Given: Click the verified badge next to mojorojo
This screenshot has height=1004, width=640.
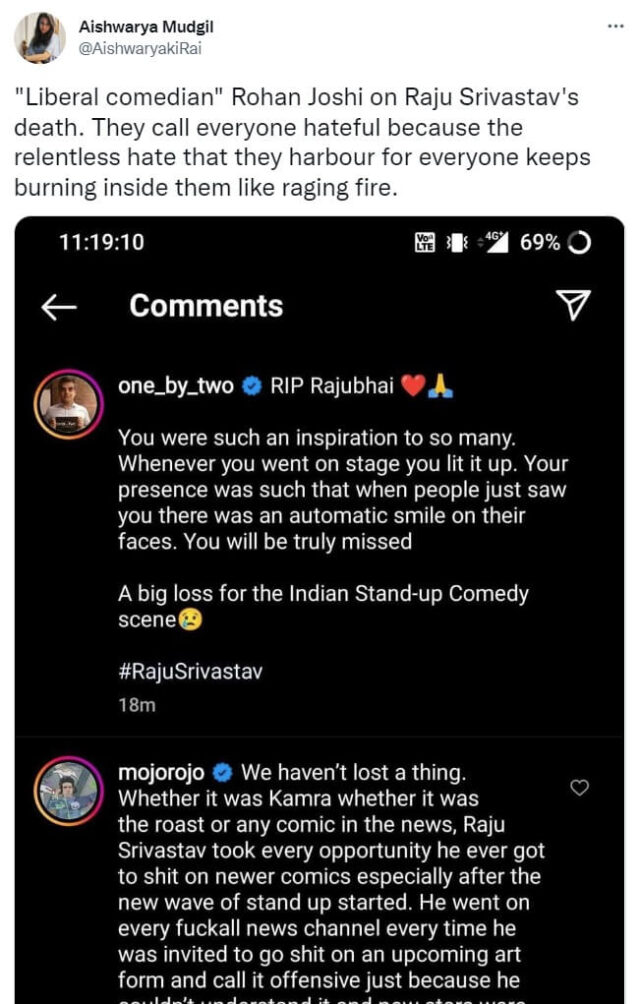Looking at the screenshot, I should pyautogui.click(x=224, y=773).
